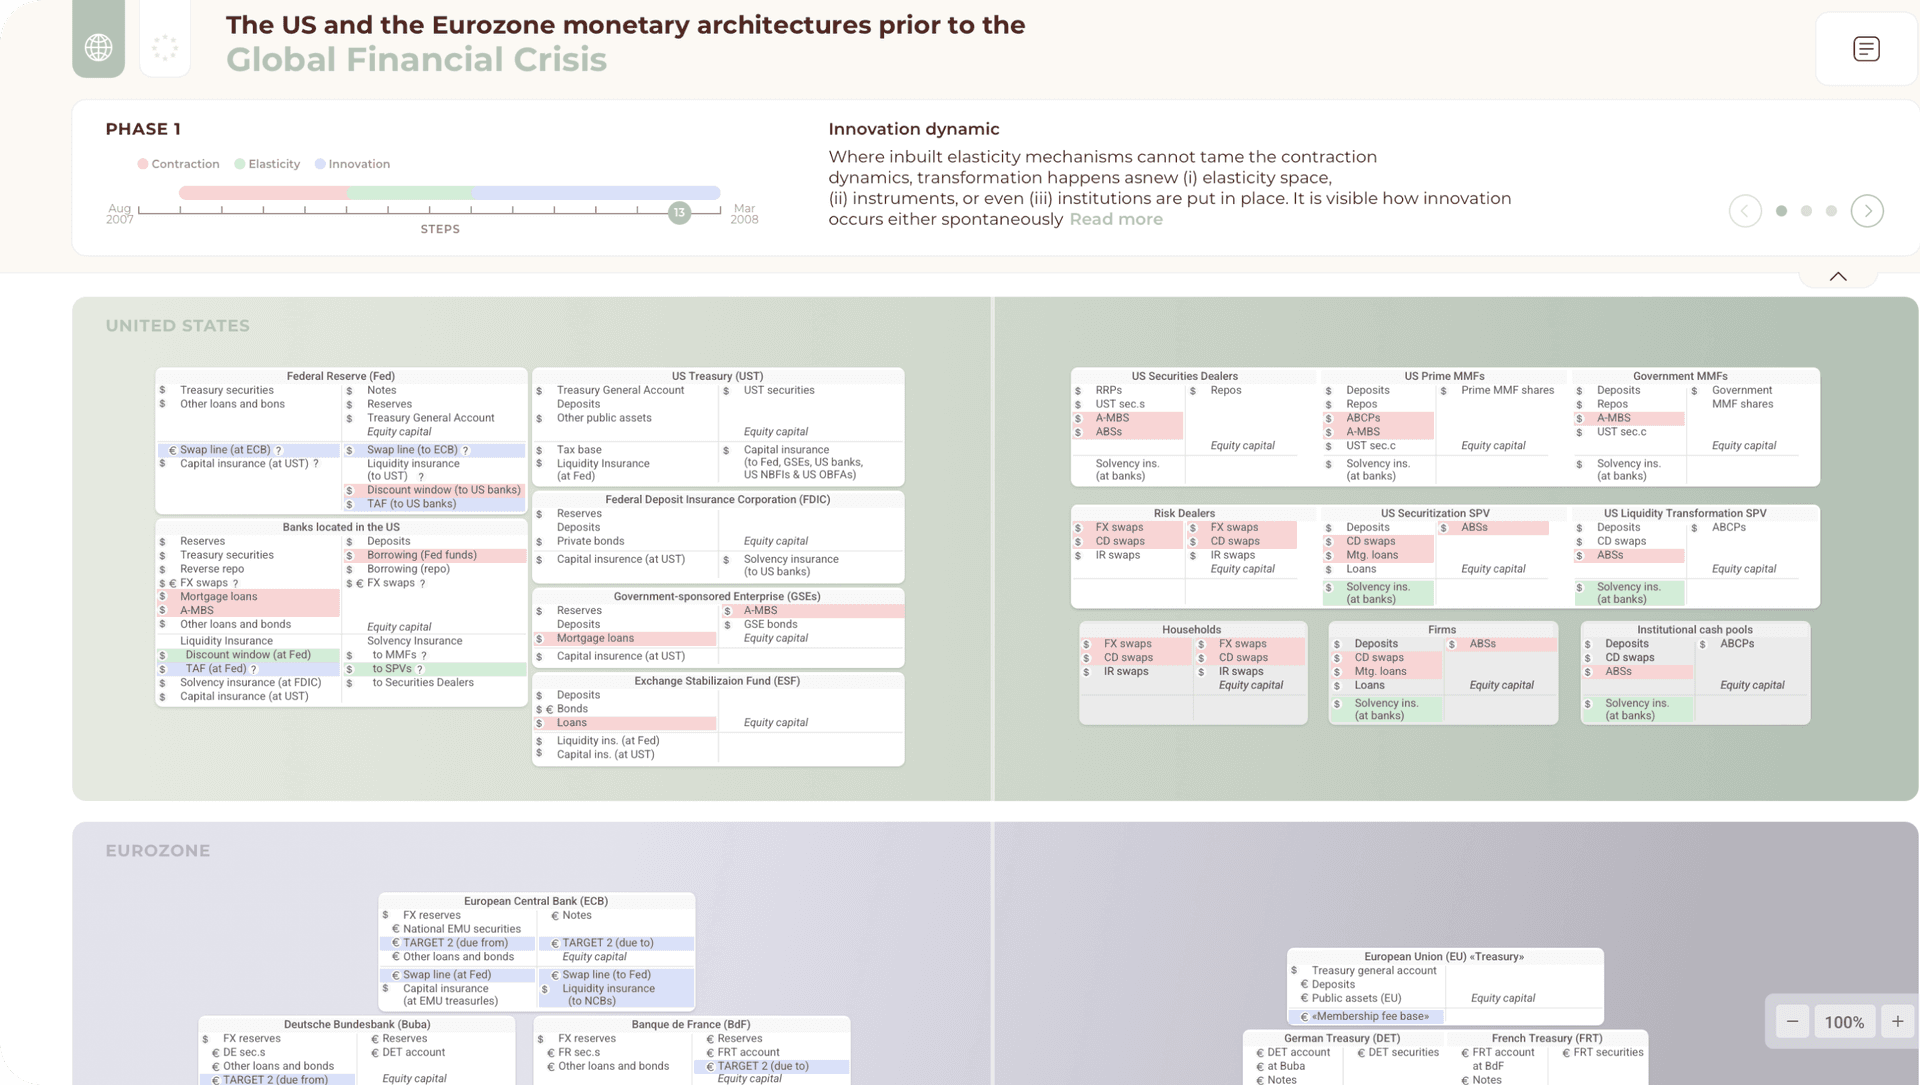Open the notes panel icon top right
Viewport: 1920px width, 1085px height.
tap(1864, 47)
